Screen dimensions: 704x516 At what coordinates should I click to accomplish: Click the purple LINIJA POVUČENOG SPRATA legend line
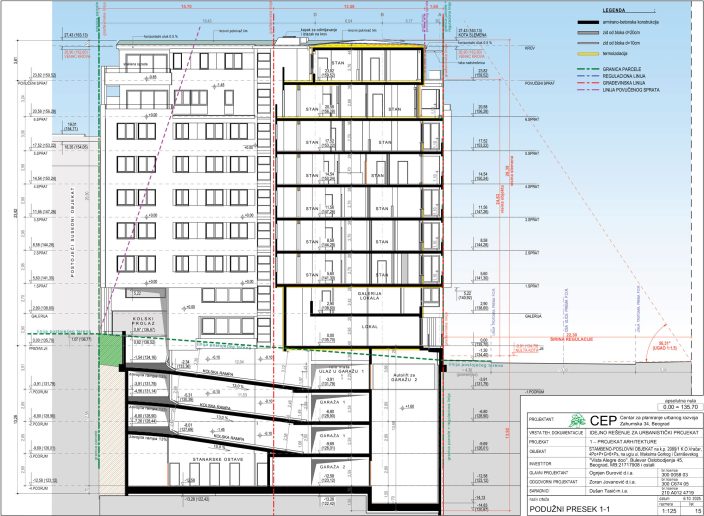coord(590,91)
